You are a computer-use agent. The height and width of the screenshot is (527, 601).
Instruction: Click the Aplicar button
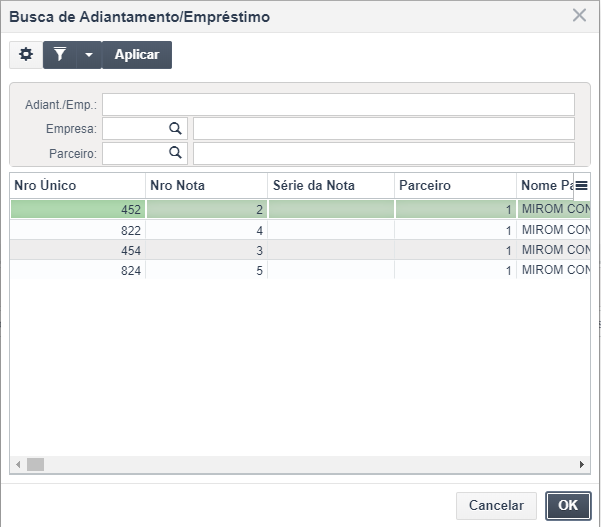[x=137, y=55]
